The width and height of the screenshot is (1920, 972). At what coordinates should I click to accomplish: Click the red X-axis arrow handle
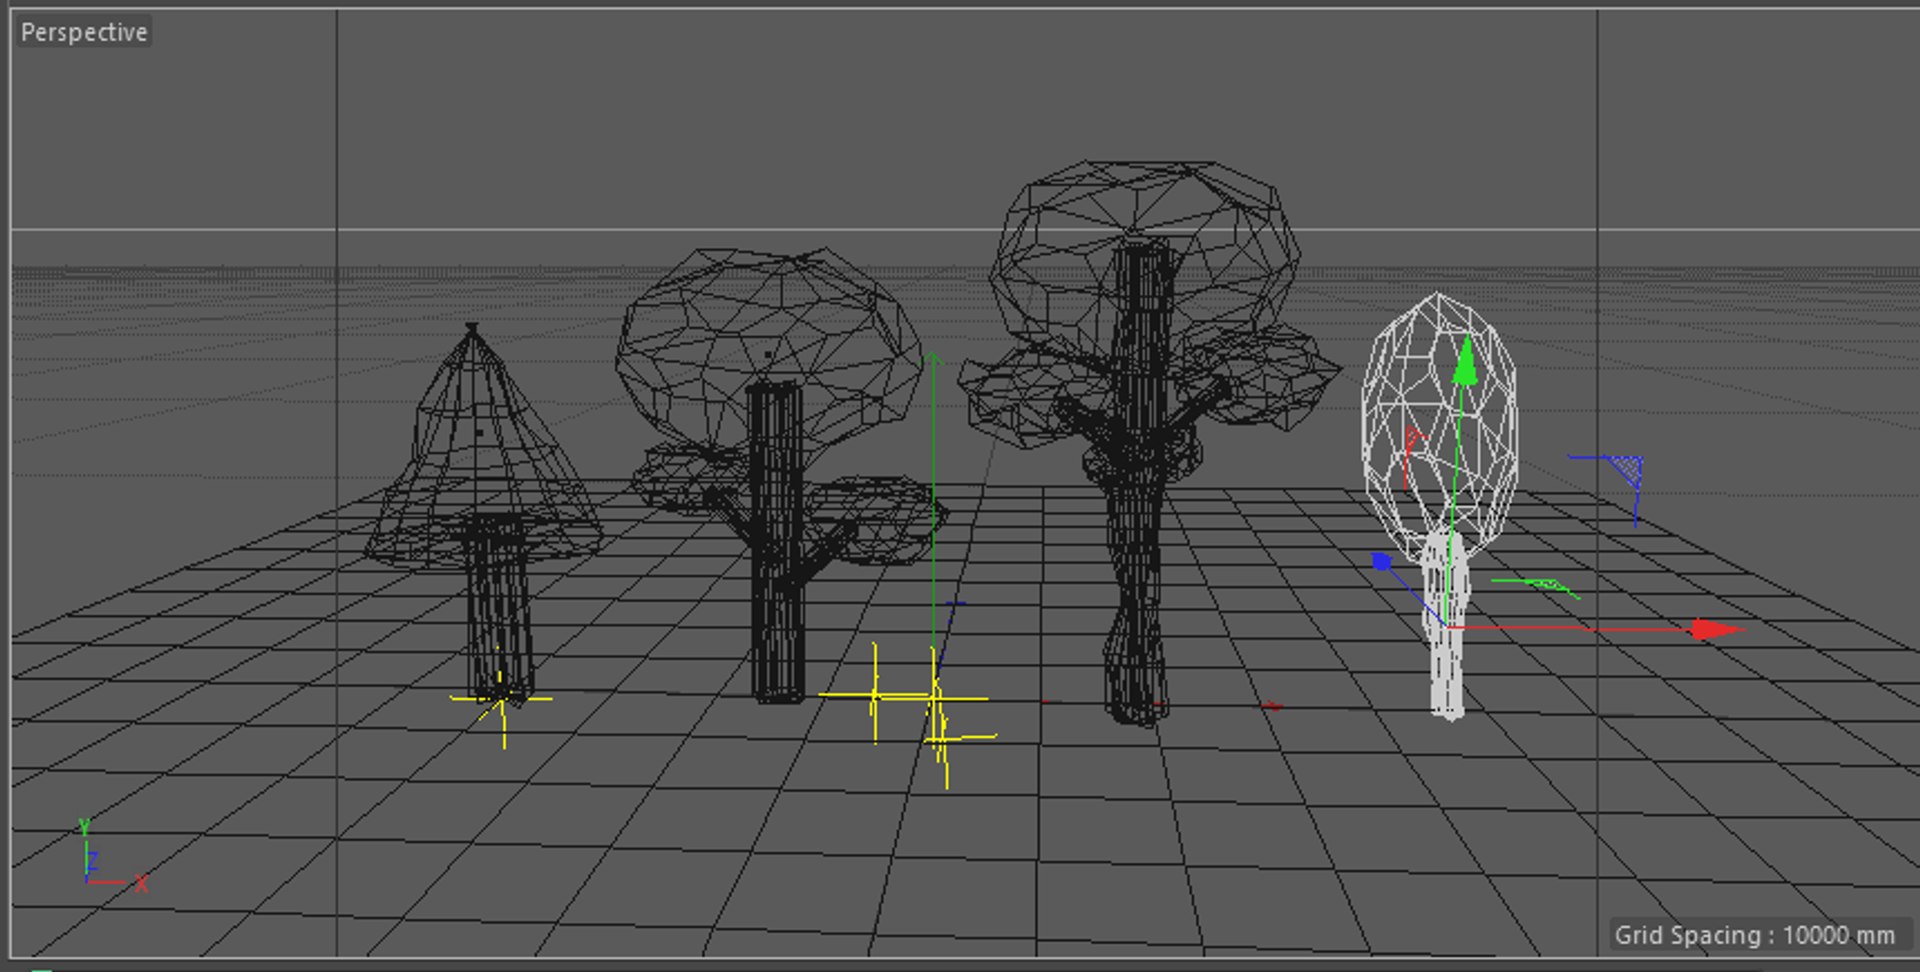click(1718, 629)
